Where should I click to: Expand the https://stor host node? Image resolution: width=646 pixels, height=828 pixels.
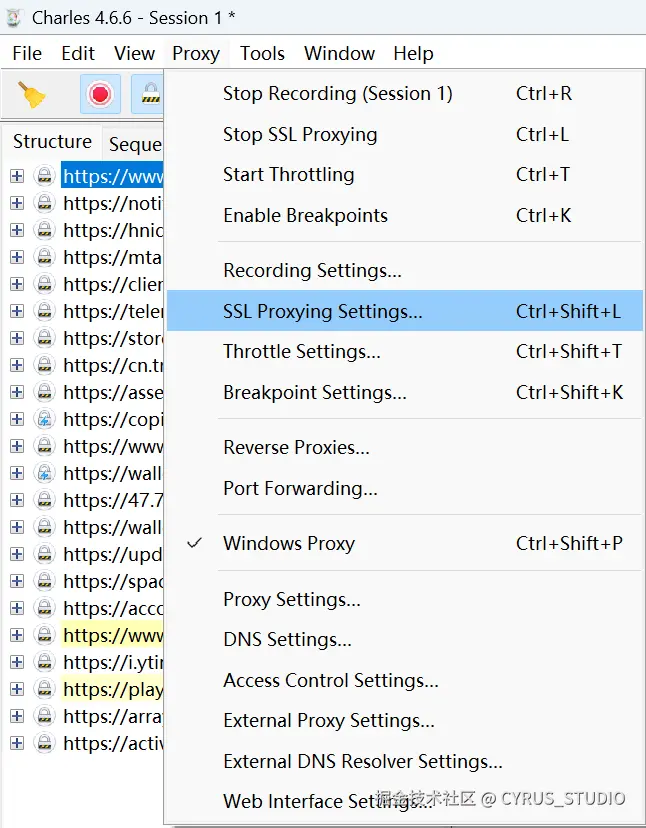(x=16, y=338)
